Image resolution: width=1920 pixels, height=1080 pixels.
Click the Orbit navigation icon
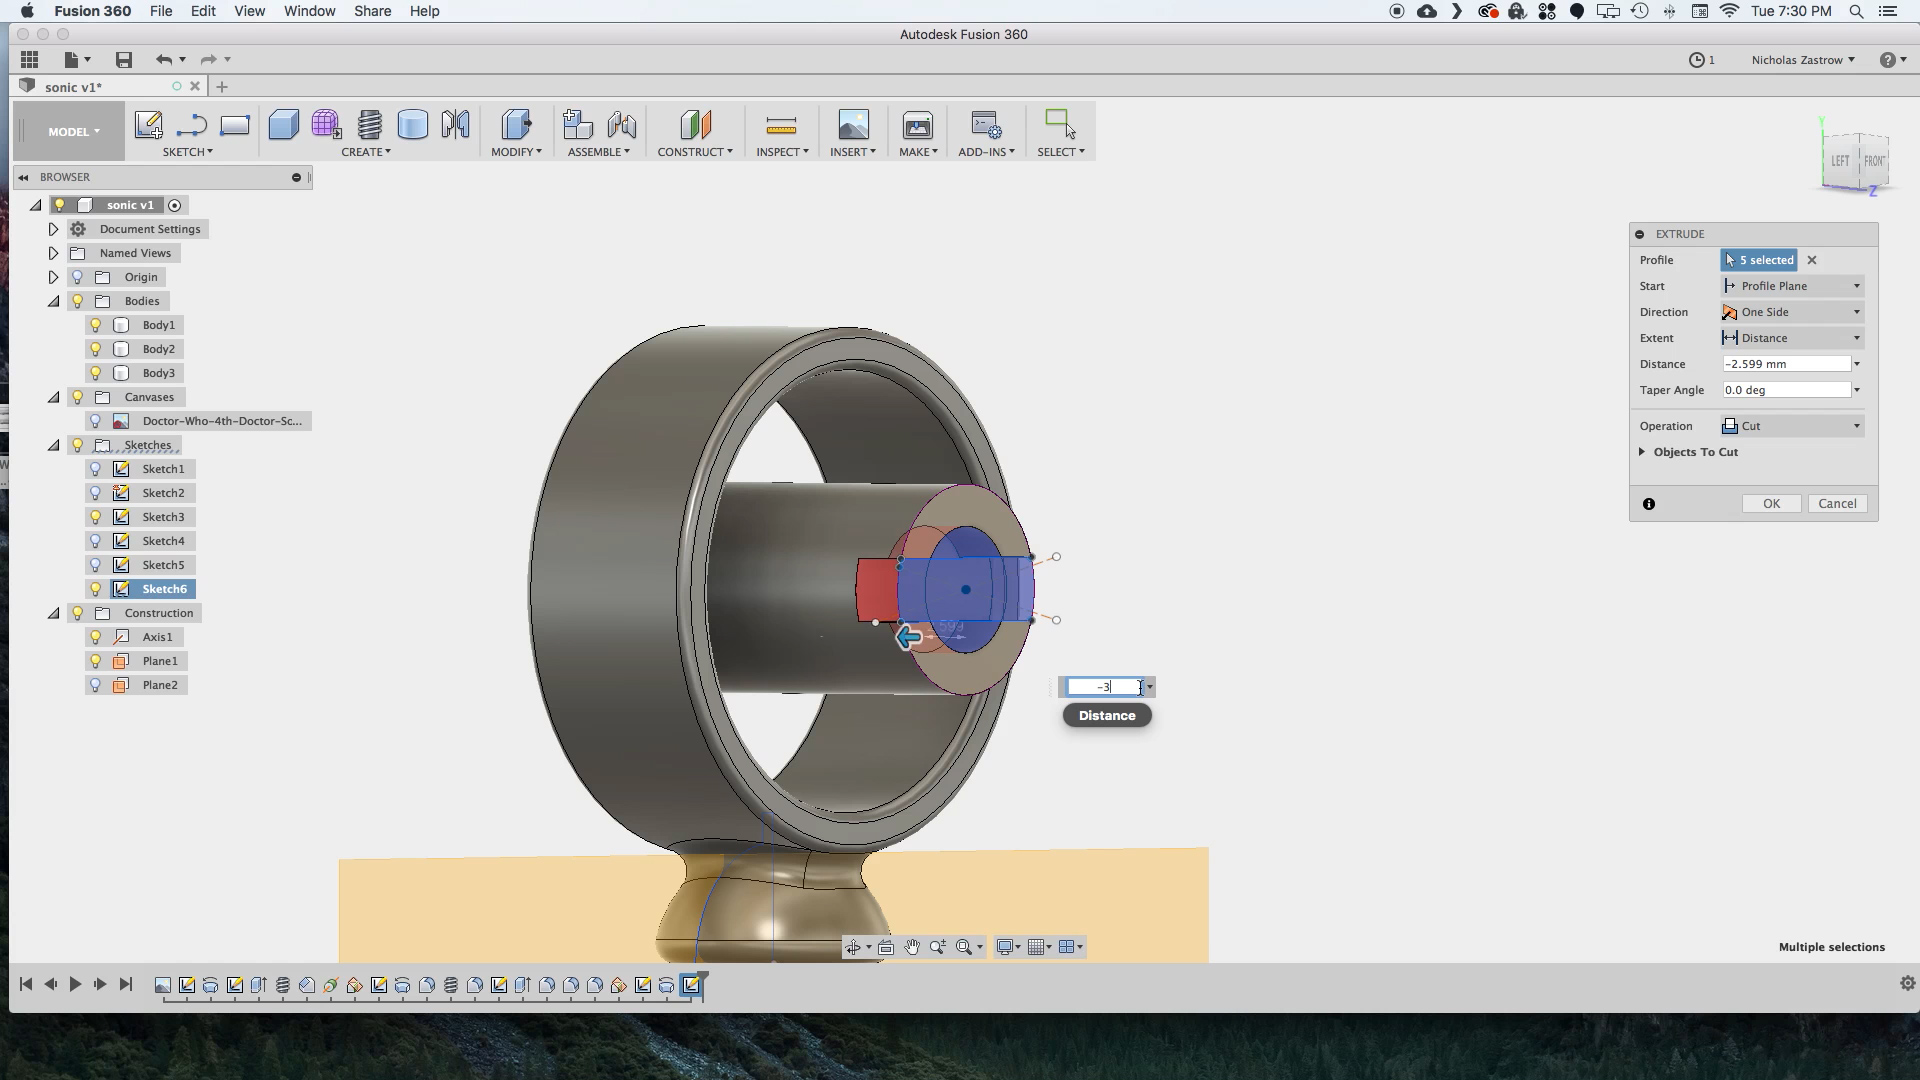tap(853, 947)
